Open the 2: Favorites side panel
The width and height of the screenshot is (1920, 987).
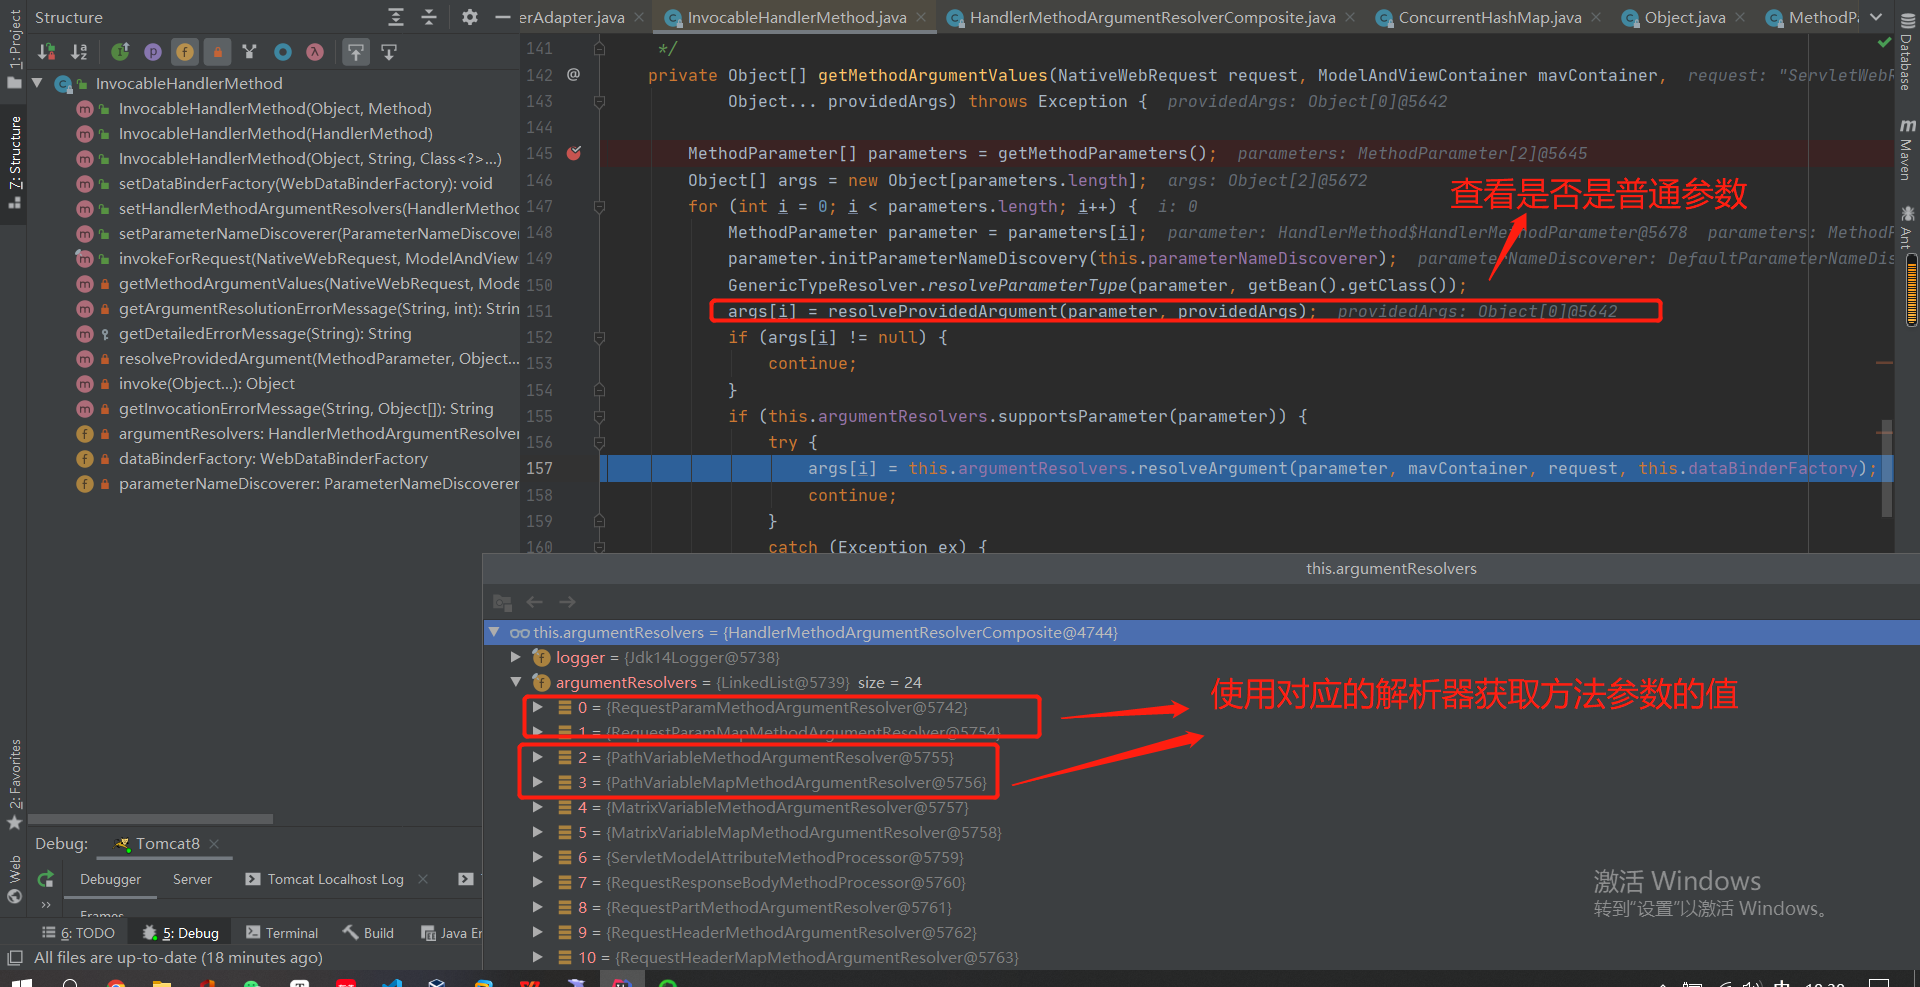(14, 784)
